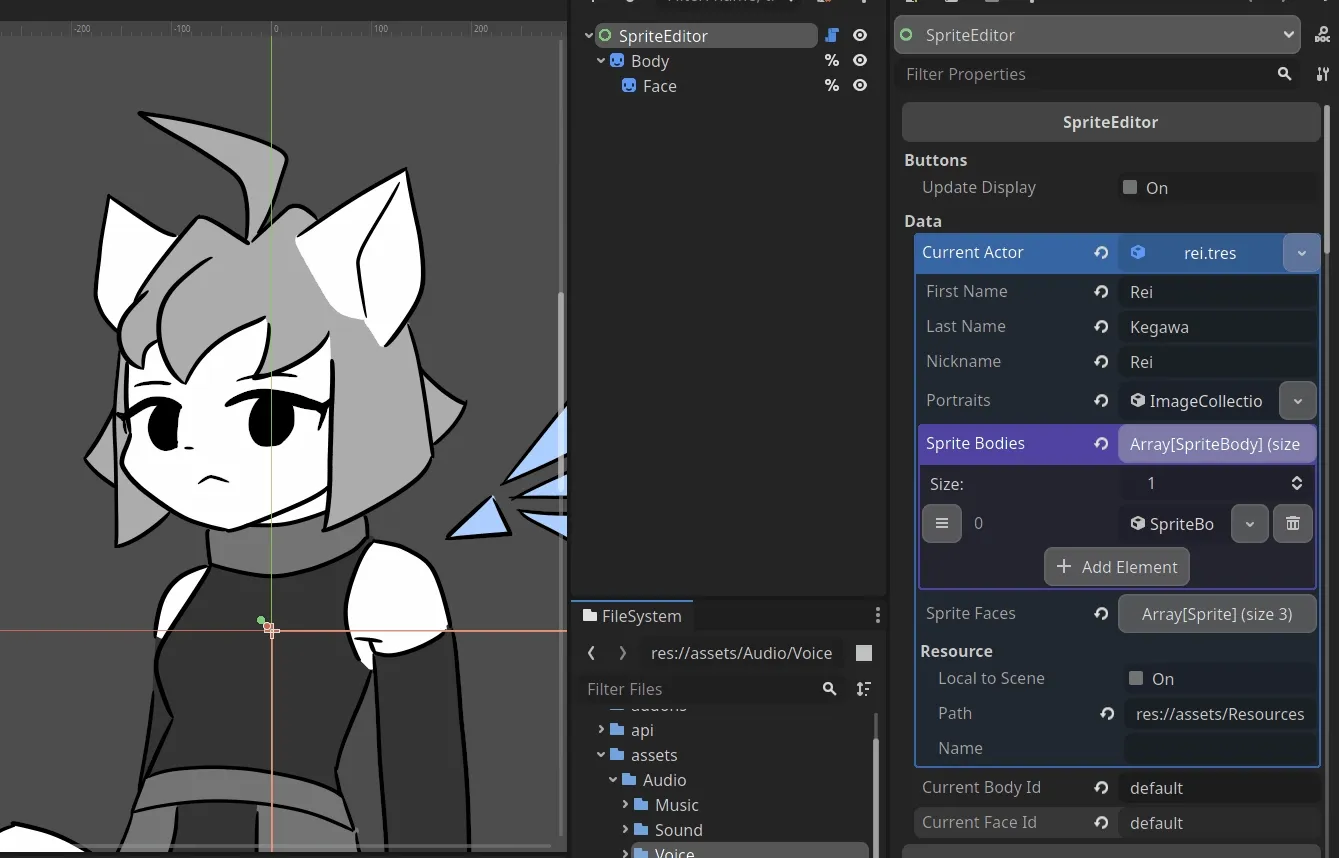Click the Add Element button
Viewport: 1339px width, 858px height.
(x=1116, y=567)
